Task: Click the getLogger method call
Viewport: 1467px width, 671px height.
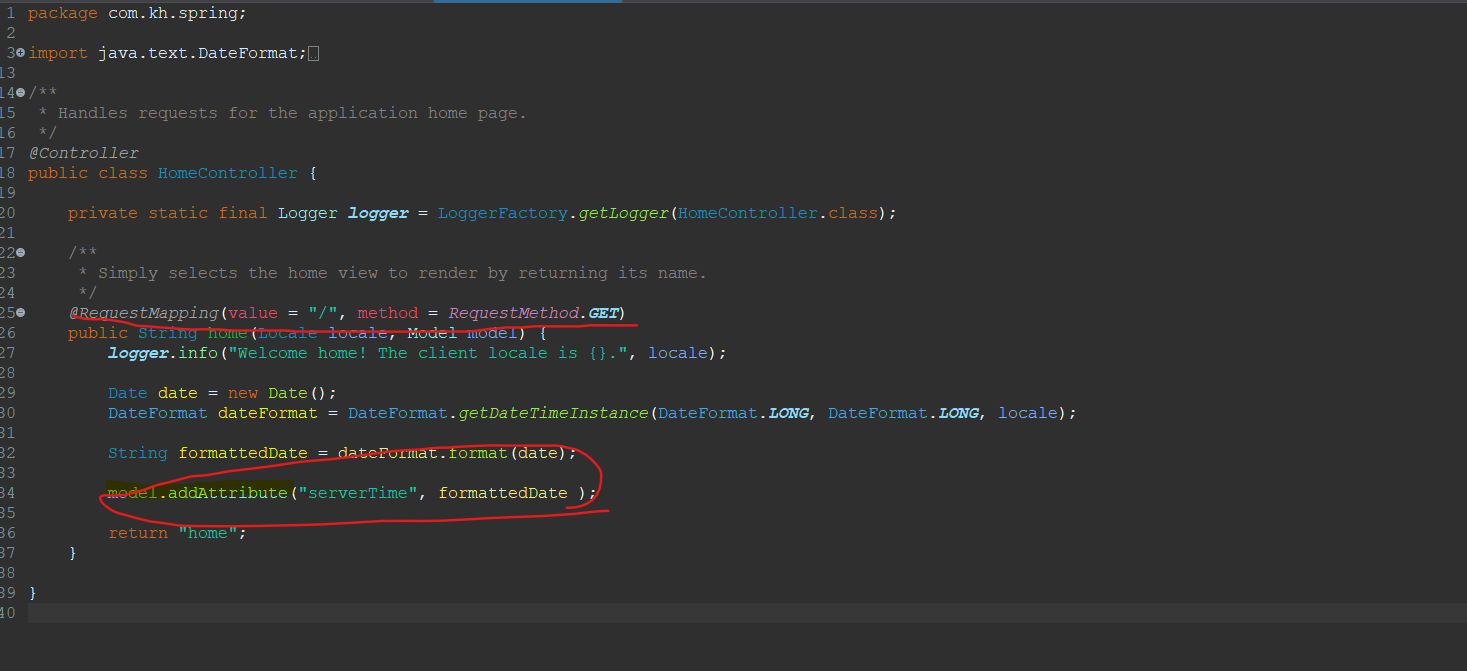Action: tap(623, 213)
